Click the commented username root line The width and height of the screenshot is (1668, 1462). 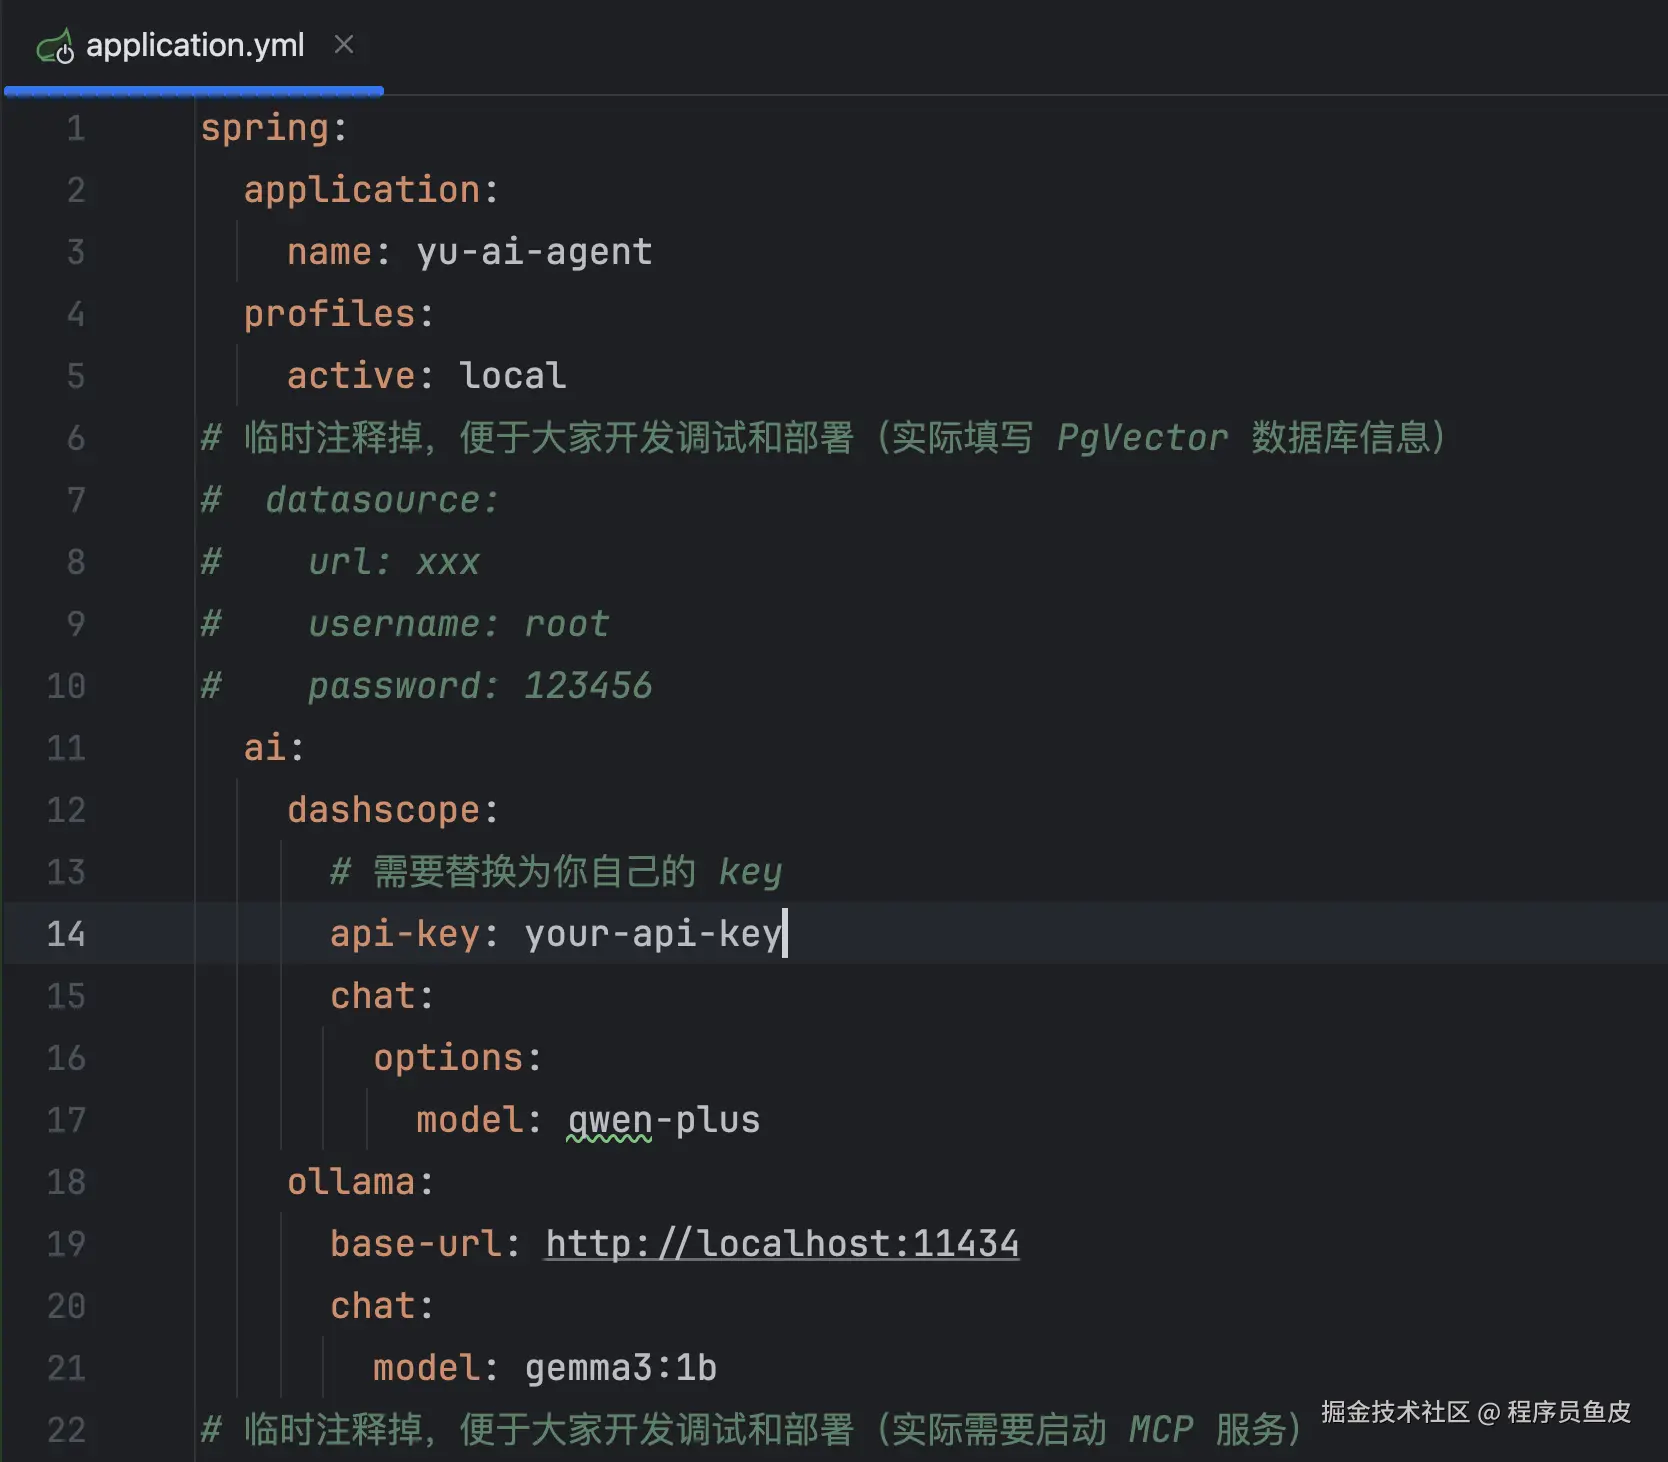tap(458, 624)
